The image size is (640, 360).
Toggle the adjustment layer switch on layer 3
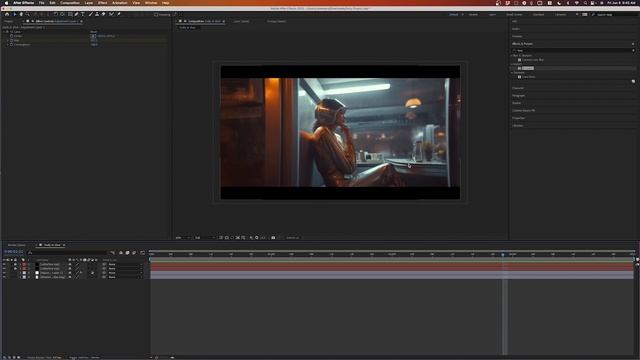pos(92,273)
